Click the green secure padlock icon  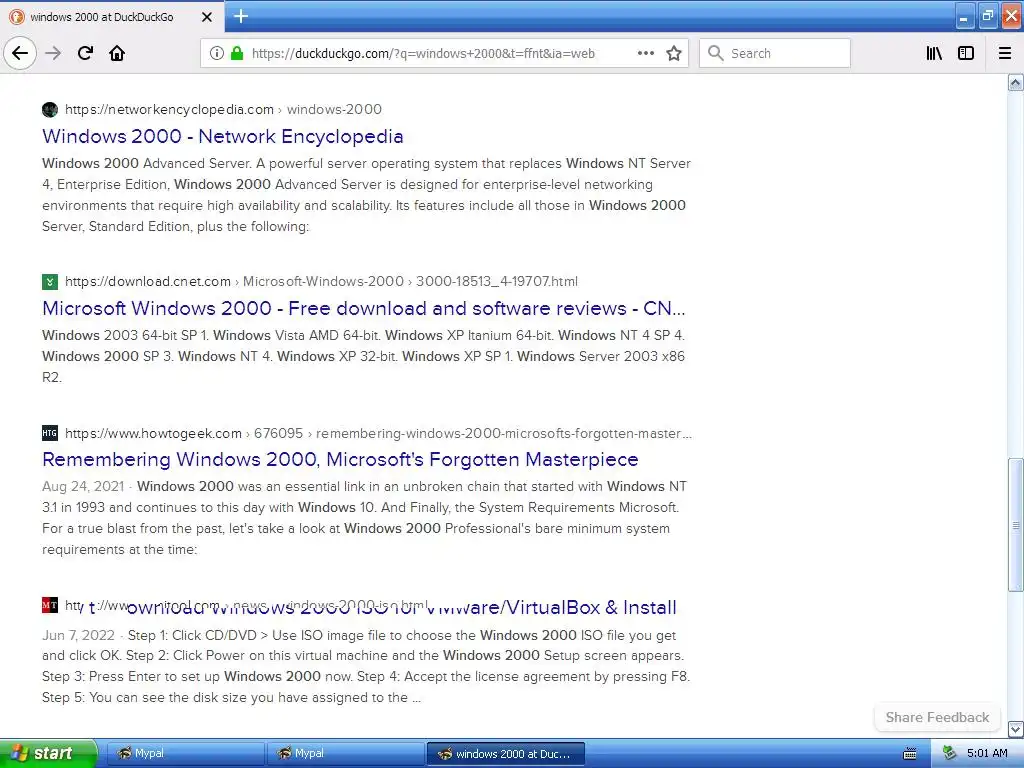coord(237,53)
